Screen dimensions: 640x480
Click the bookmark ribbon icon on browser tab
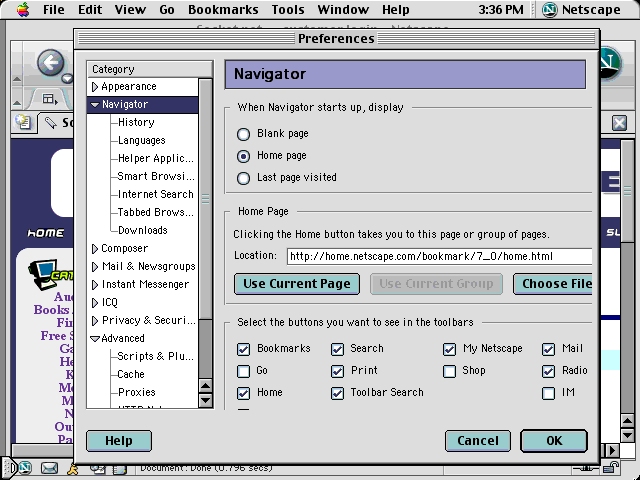click(x=51, y=122)
